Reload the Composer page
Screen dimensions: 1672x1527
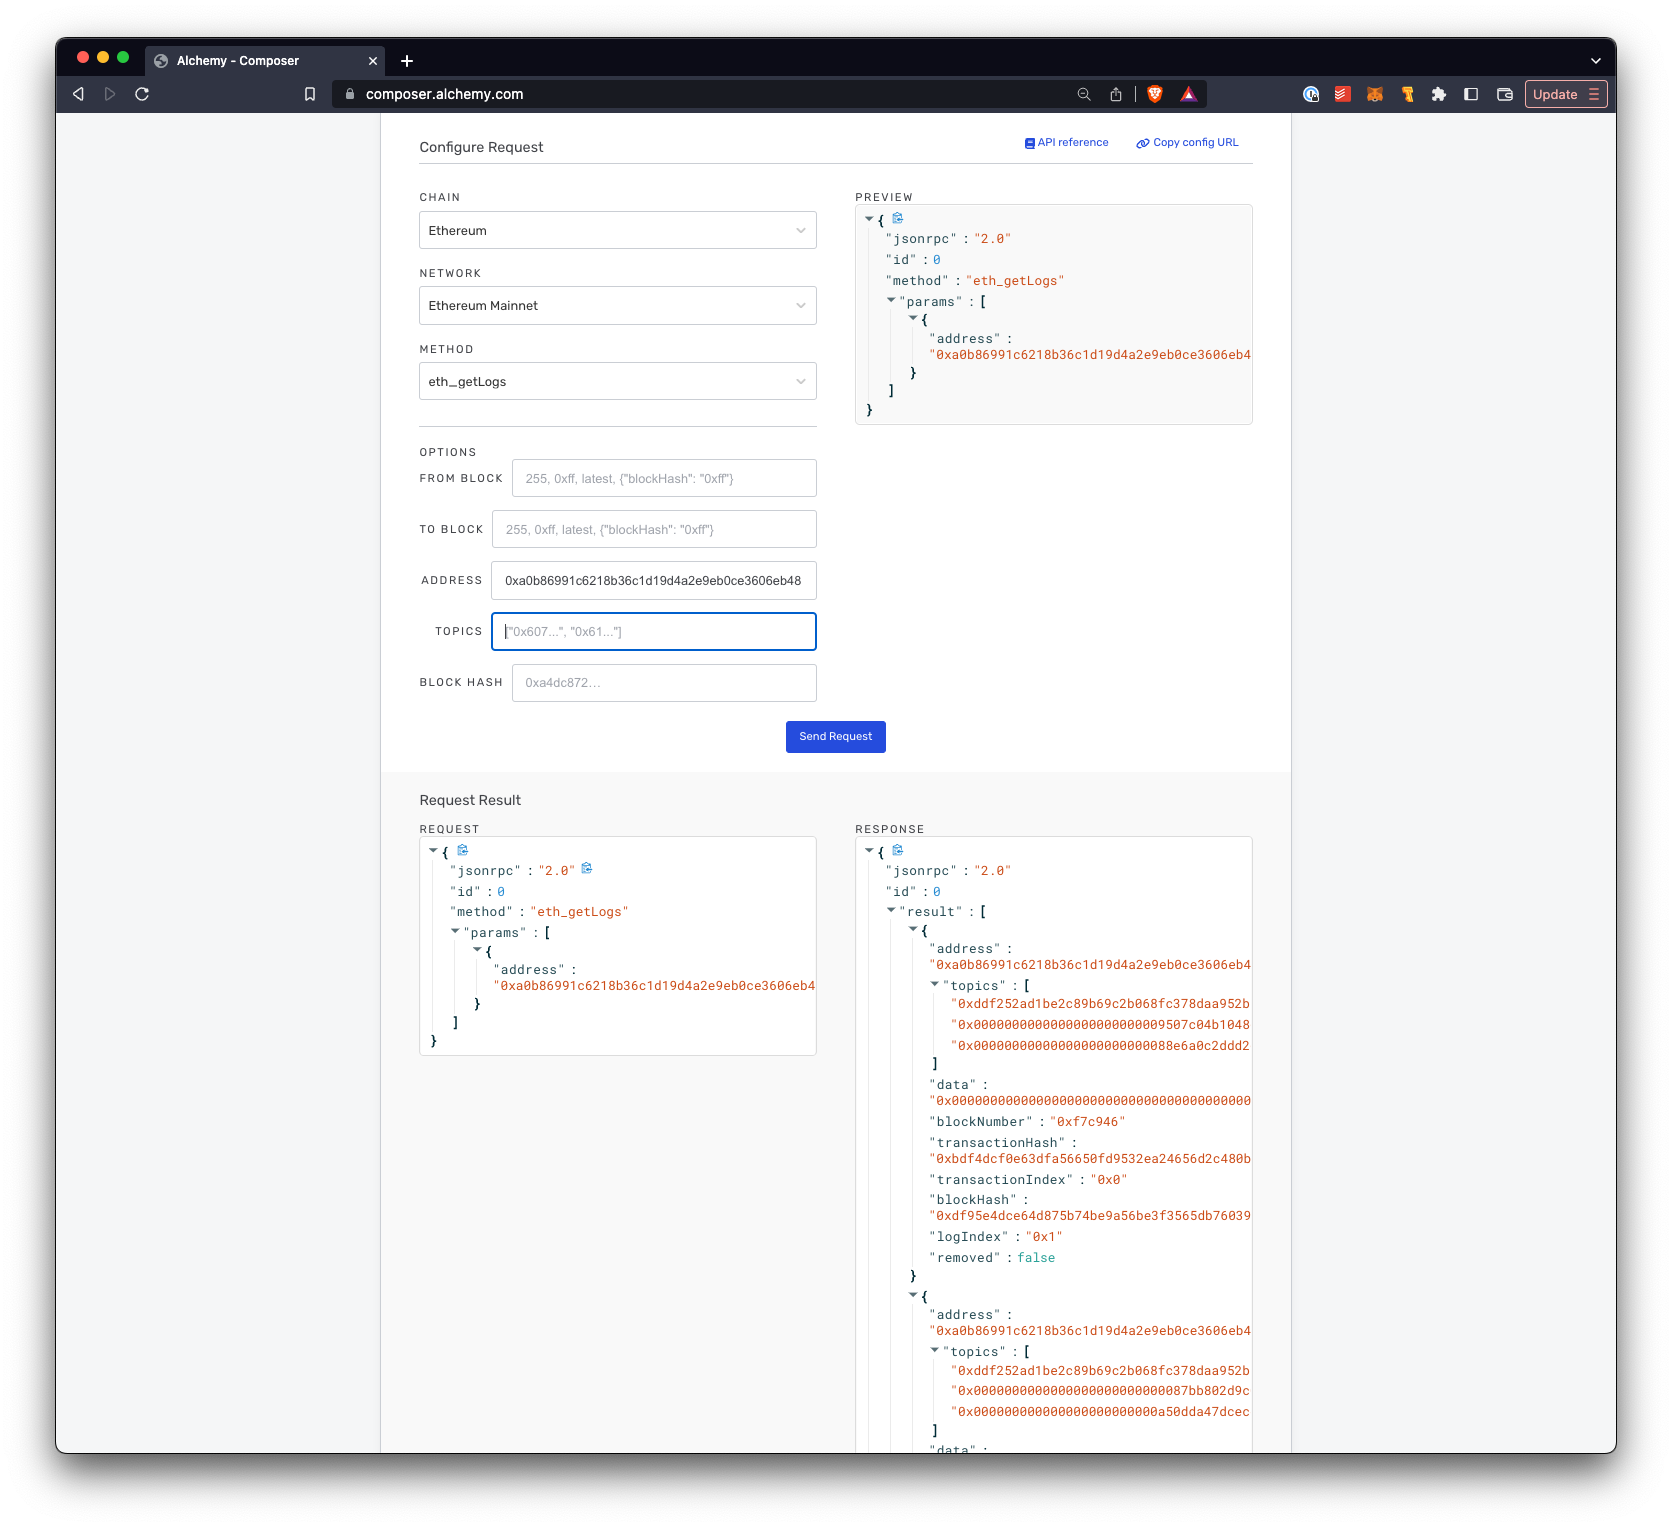pos(142,93)
